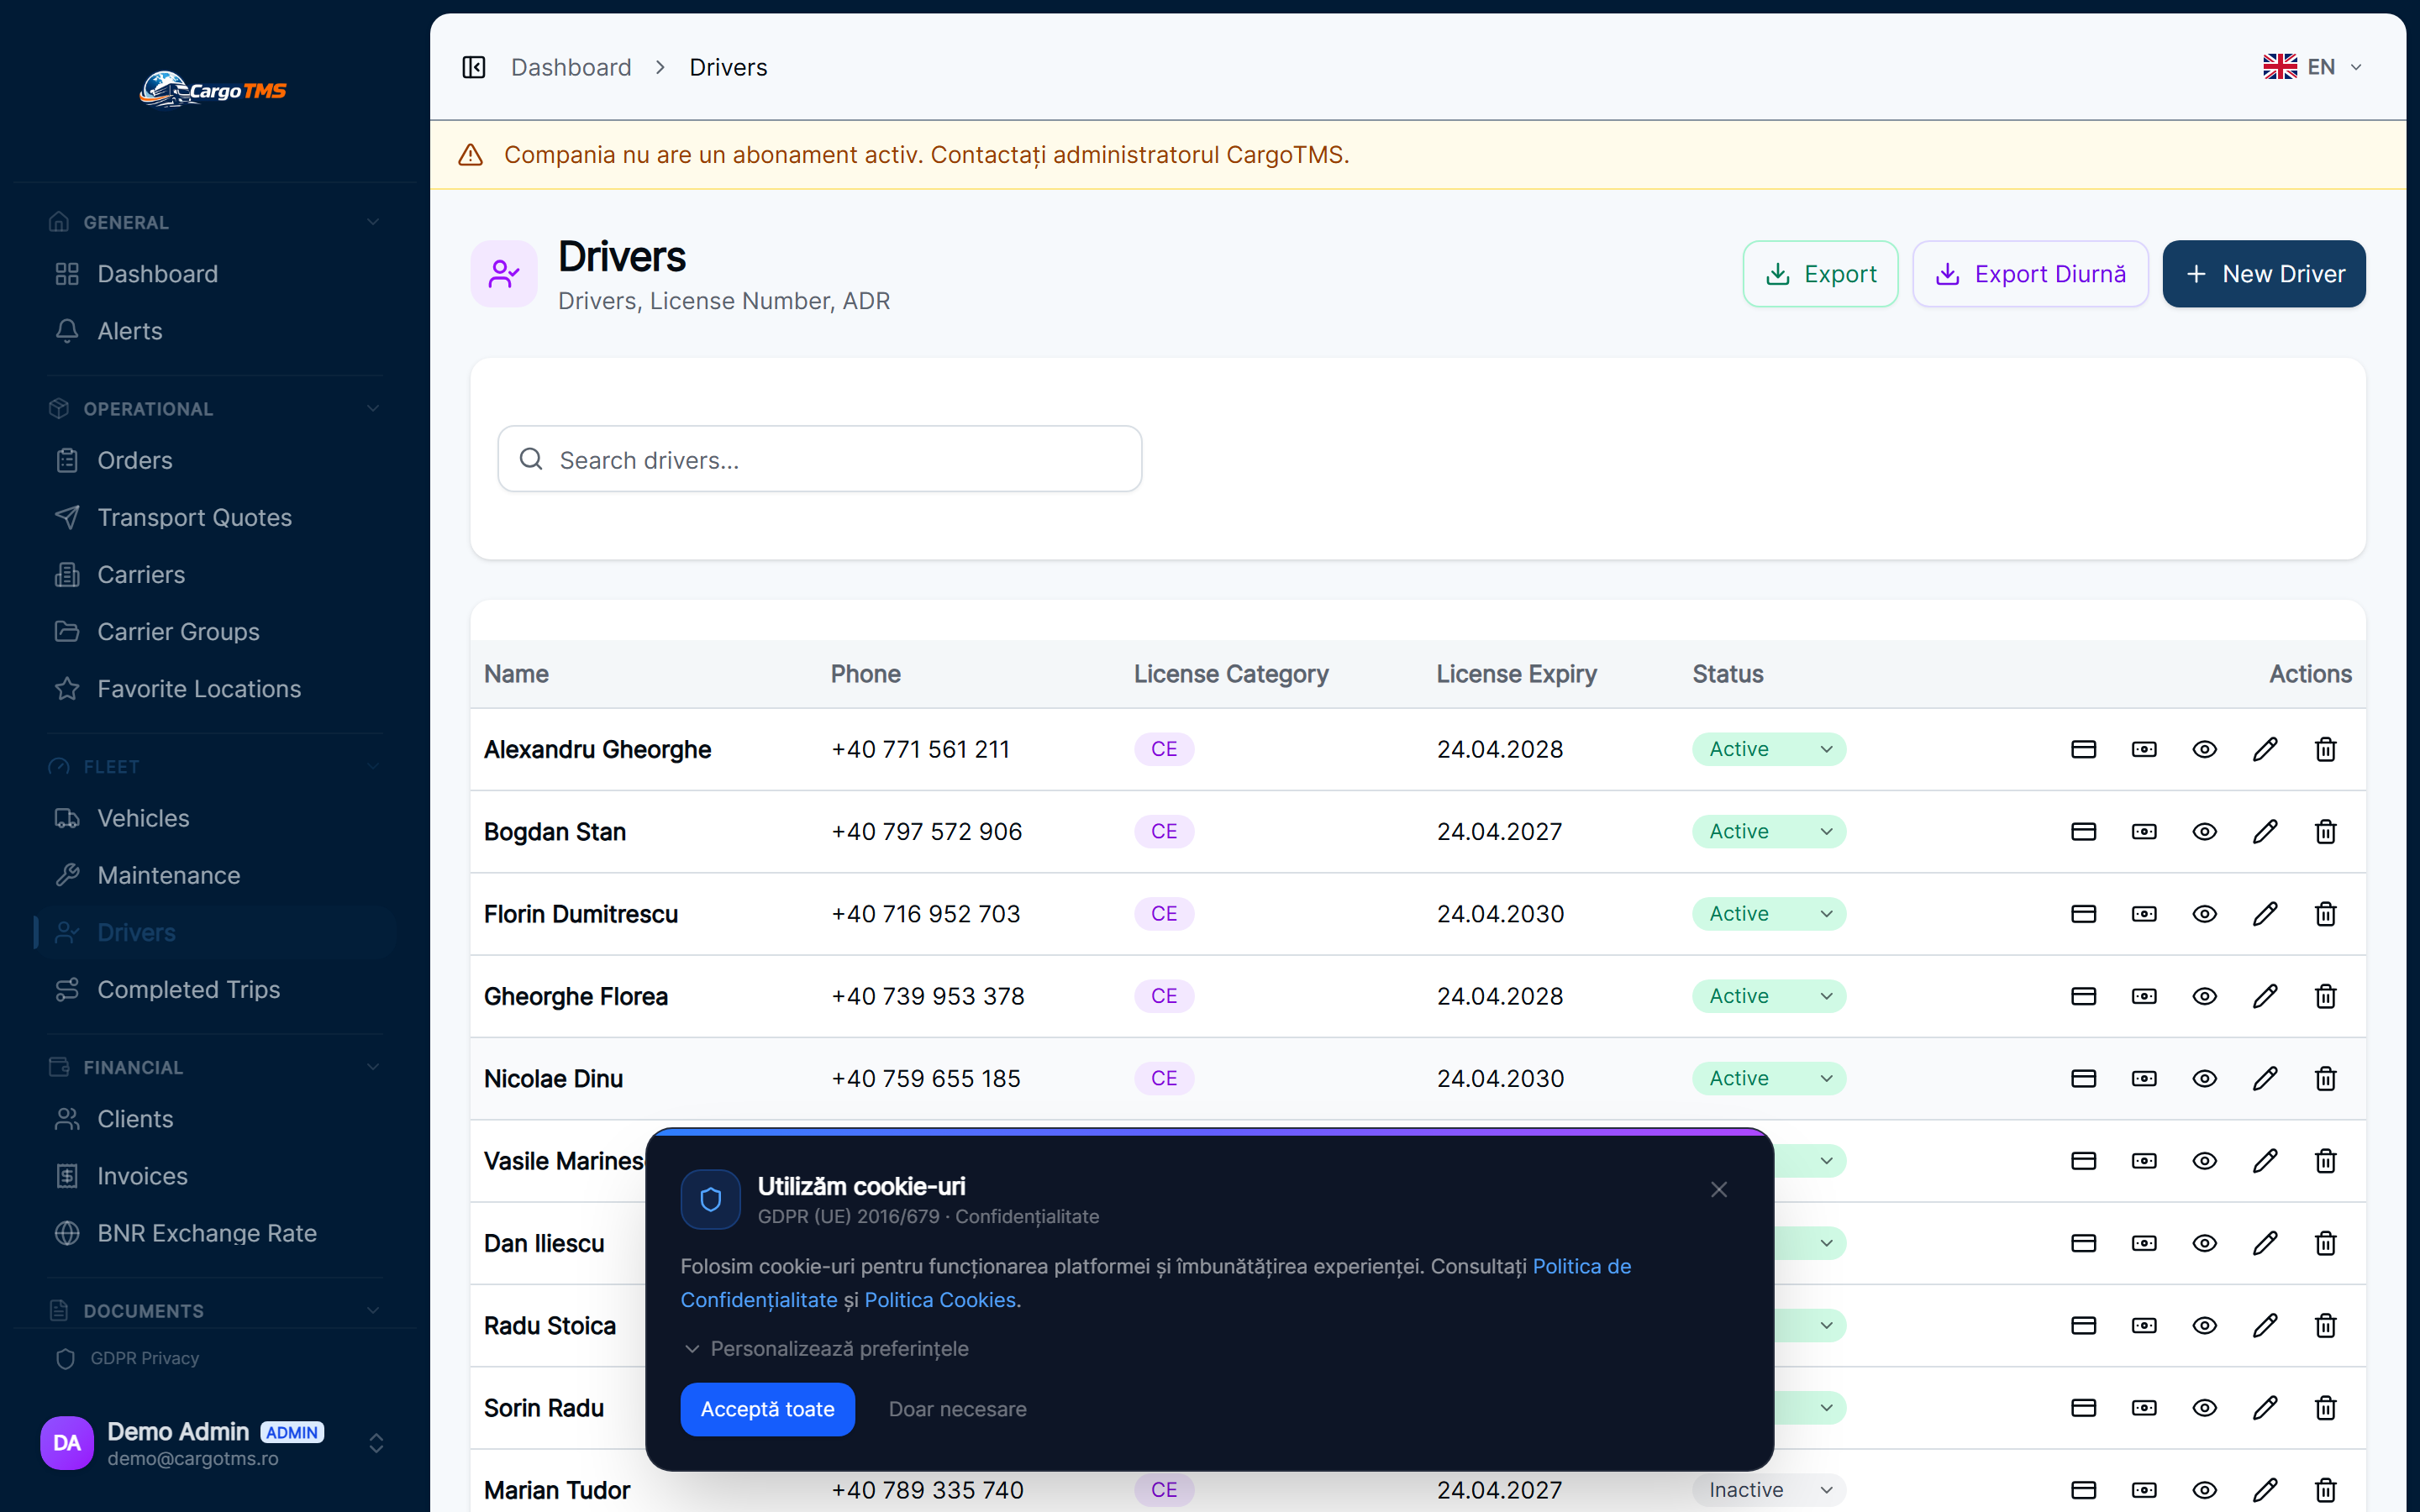Open the card icon for Dan Iliescu
The height and width of the screenshot is (1512, 2420).
pos(2083,1243)
